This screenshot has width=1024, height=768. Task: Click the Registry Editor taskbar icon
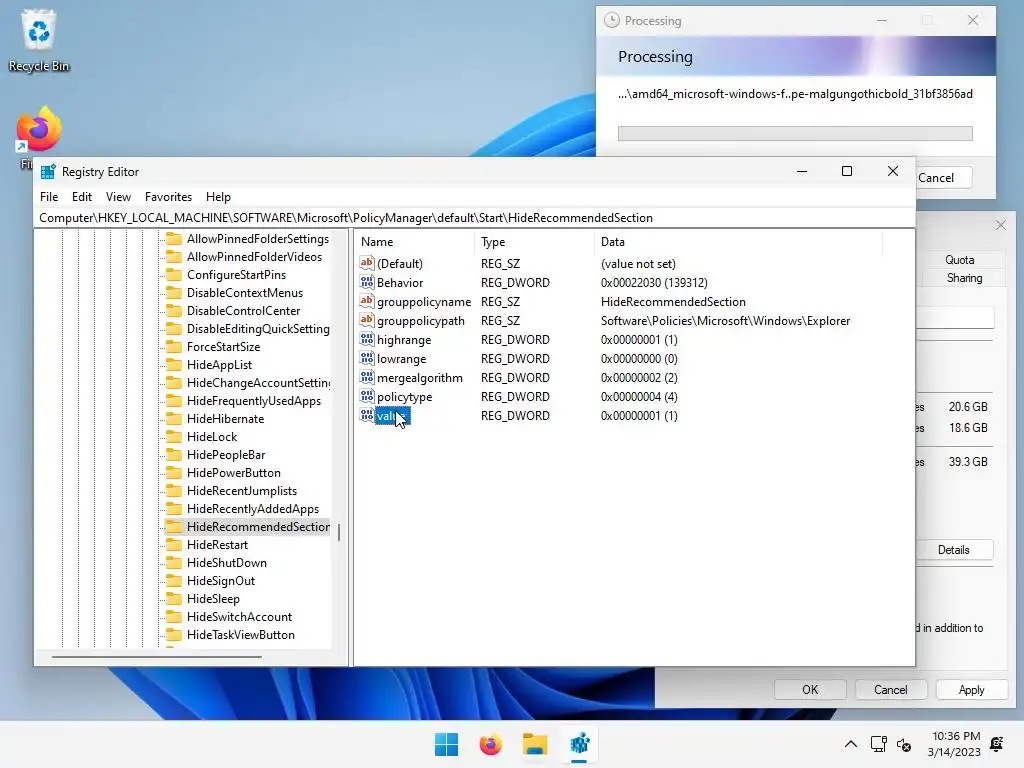pyautogui.click(x=579, y=744)
